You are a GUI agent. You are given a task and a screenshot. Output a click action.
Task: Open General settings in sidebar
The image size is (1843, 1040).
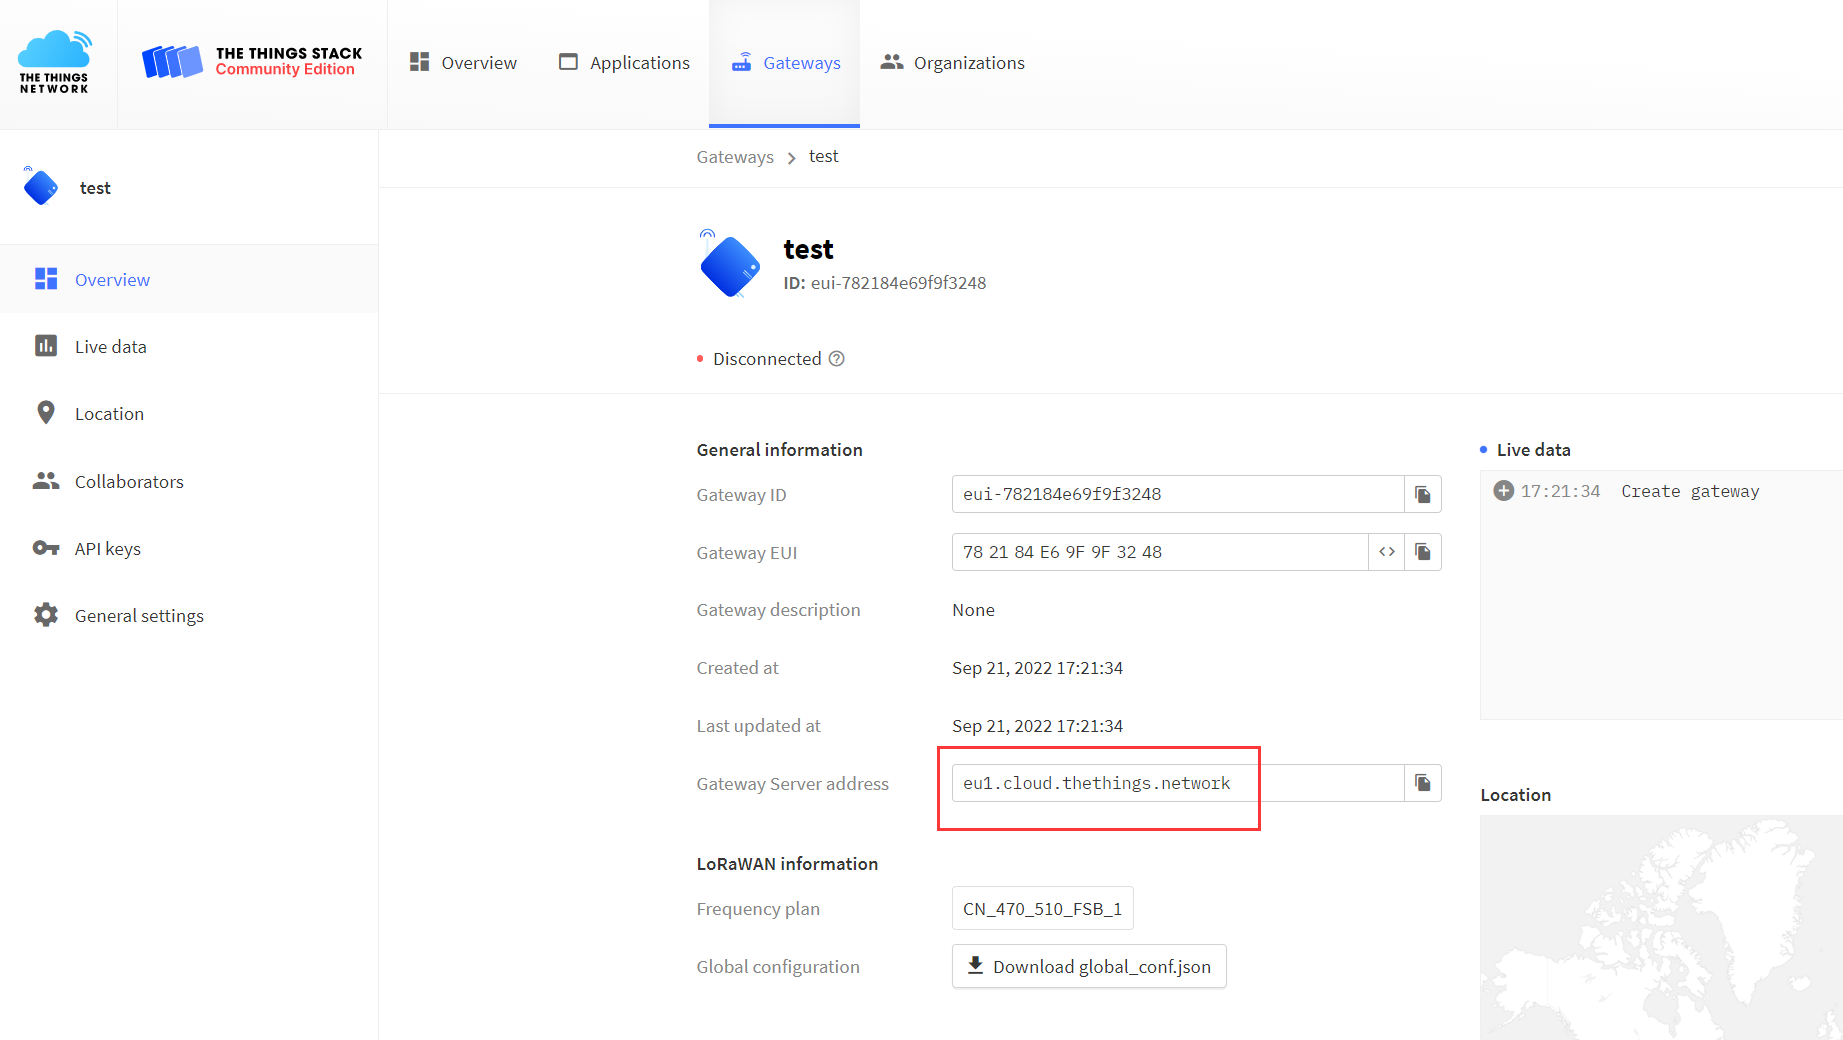tap(139, 616)
